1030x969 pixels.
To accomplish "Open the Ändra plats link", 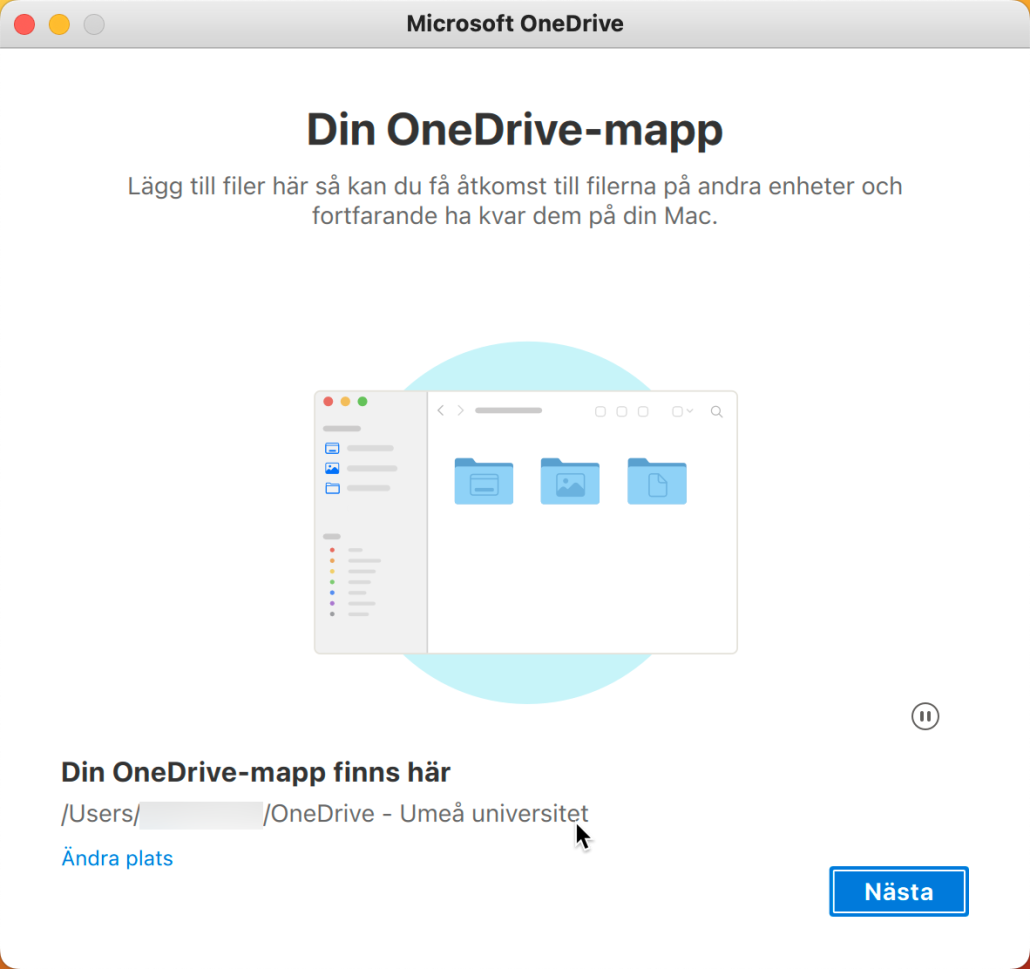I will coord(117,858).
